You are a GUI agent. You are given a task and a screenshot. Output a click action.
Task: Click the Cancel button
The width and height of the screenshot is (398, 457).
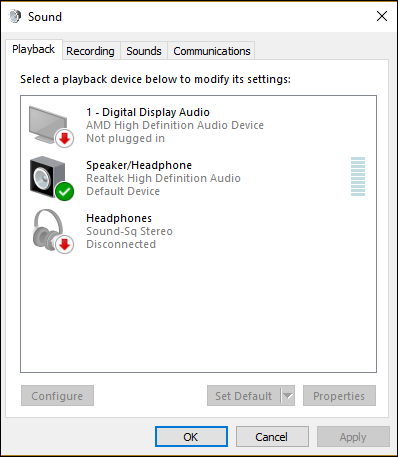pyautogui.click(x=272, y=437)
